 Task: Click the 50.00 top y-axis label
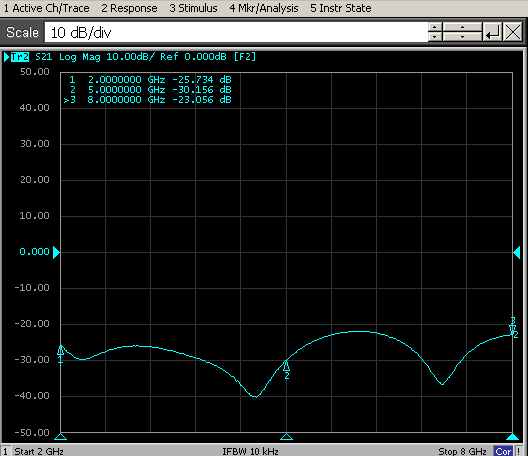pyautogui.click(x=35, y=72)
